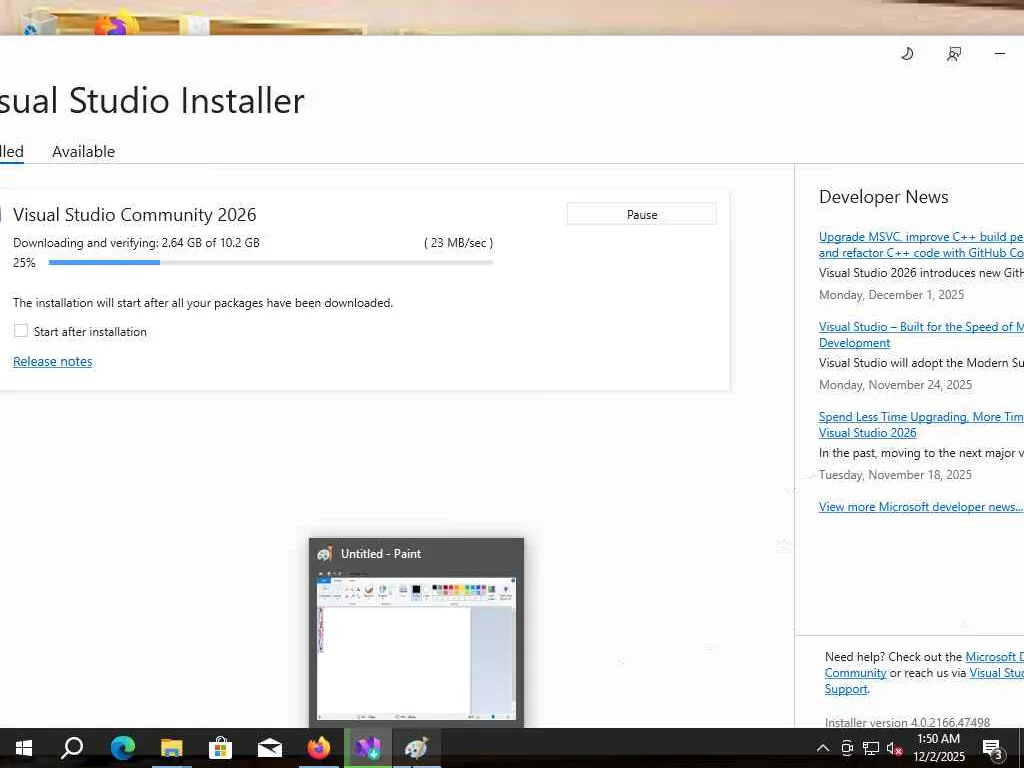Click Untitled - Paint preview title

click(x=381, y=554)
